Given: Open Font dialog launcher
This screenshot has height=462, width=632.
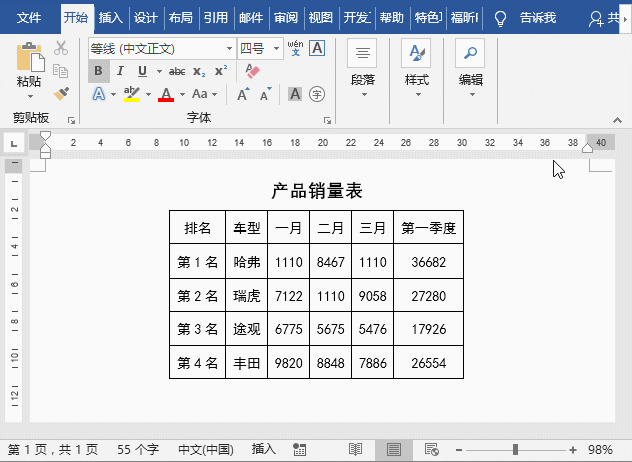Looking at the screenshot, I should coord(327,121).
